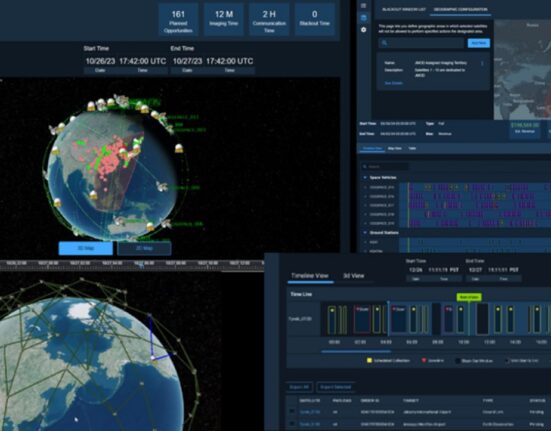This screenshot has height=431, width=551.
Task: Select the highlighted globe icon in blackout panel sidebar
Action: pyautogui.click(x=364, y=18)
